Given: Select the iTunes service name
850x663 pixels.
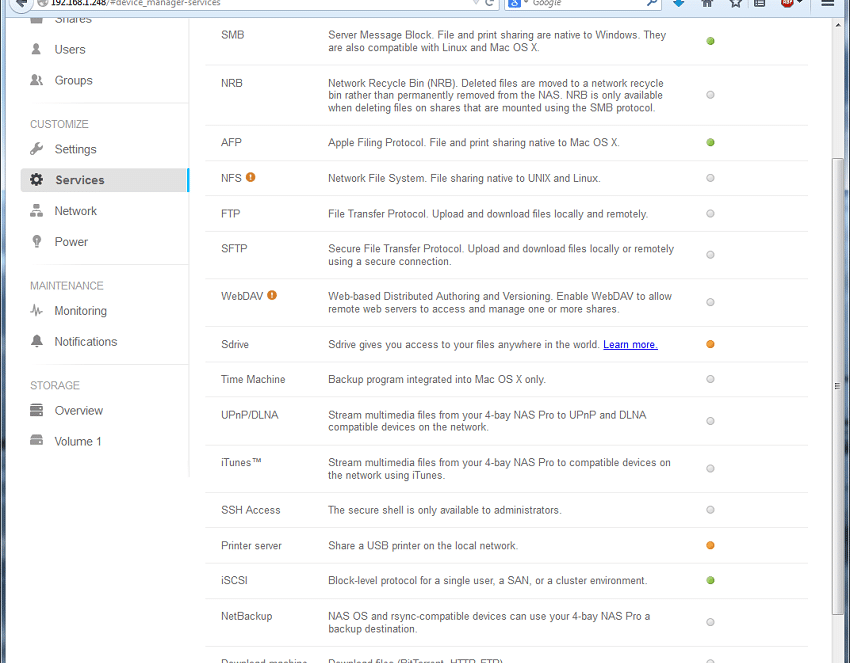Looking at the screenshot, I should click(x=241, y=462).
